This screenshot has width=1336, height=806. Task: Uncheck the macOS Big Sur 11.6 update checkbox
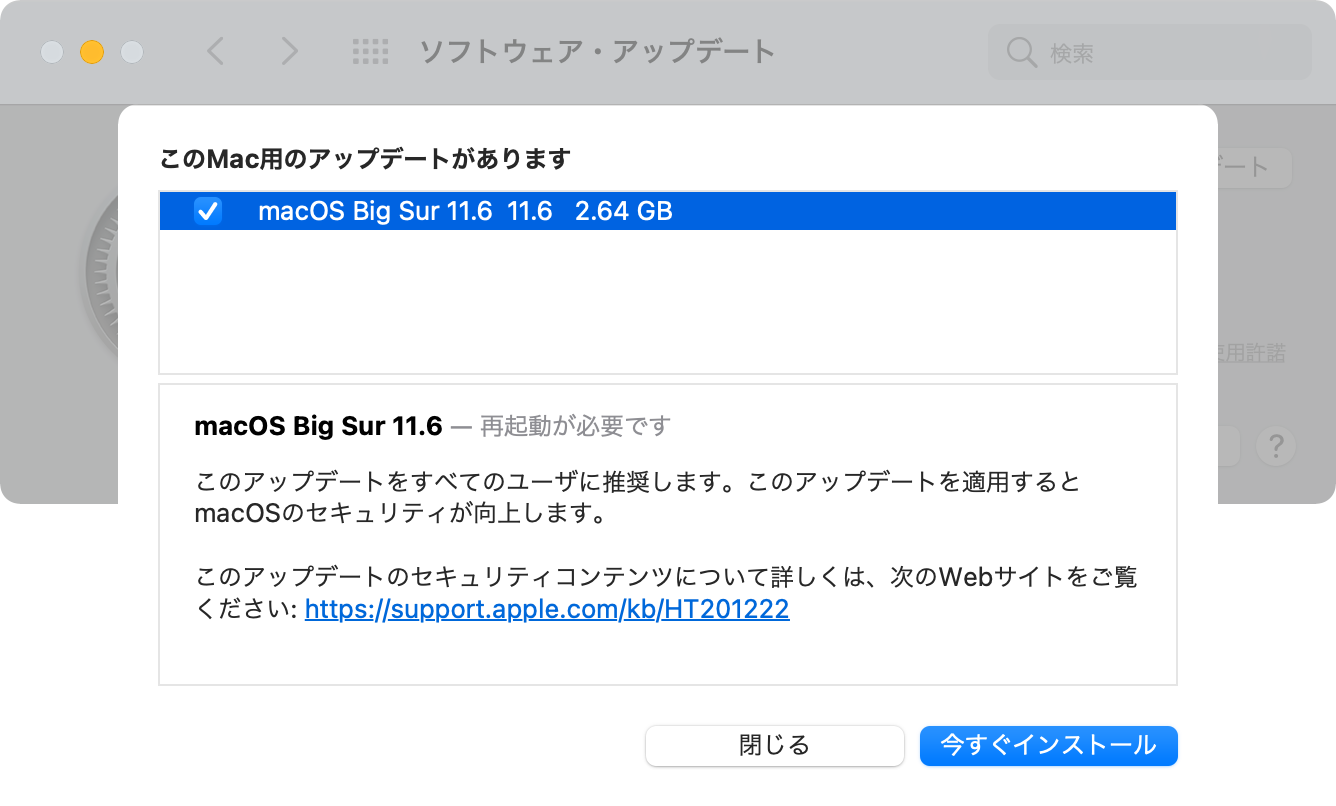208,211
